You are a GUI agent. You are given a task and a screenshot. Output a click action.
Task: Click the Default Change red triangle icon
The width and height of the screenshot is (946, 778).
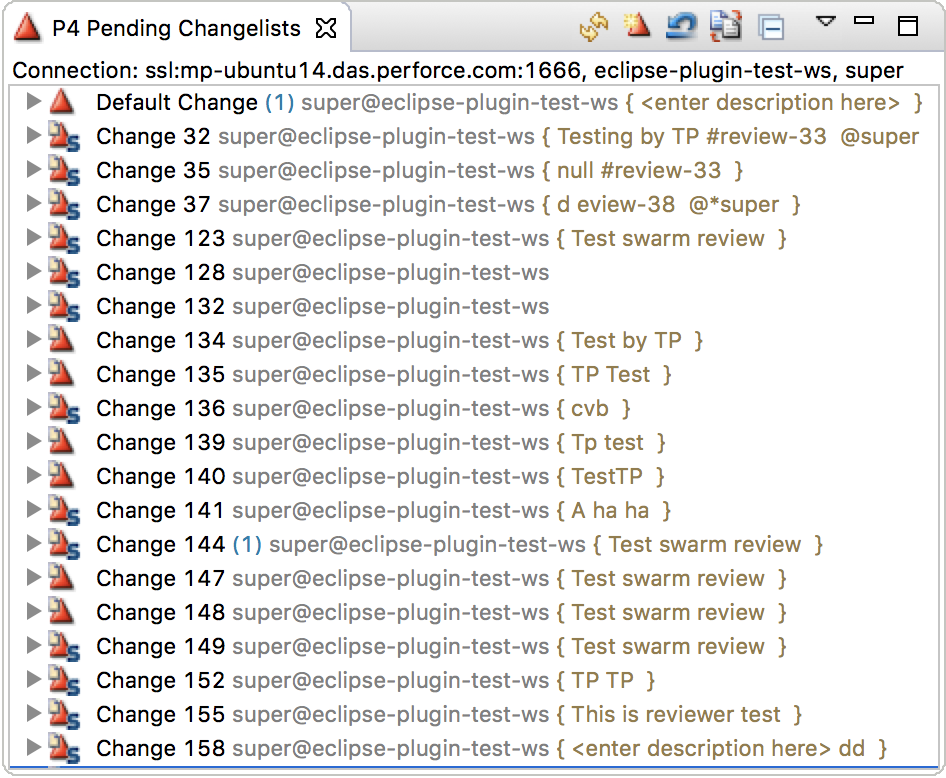point(62,102)
